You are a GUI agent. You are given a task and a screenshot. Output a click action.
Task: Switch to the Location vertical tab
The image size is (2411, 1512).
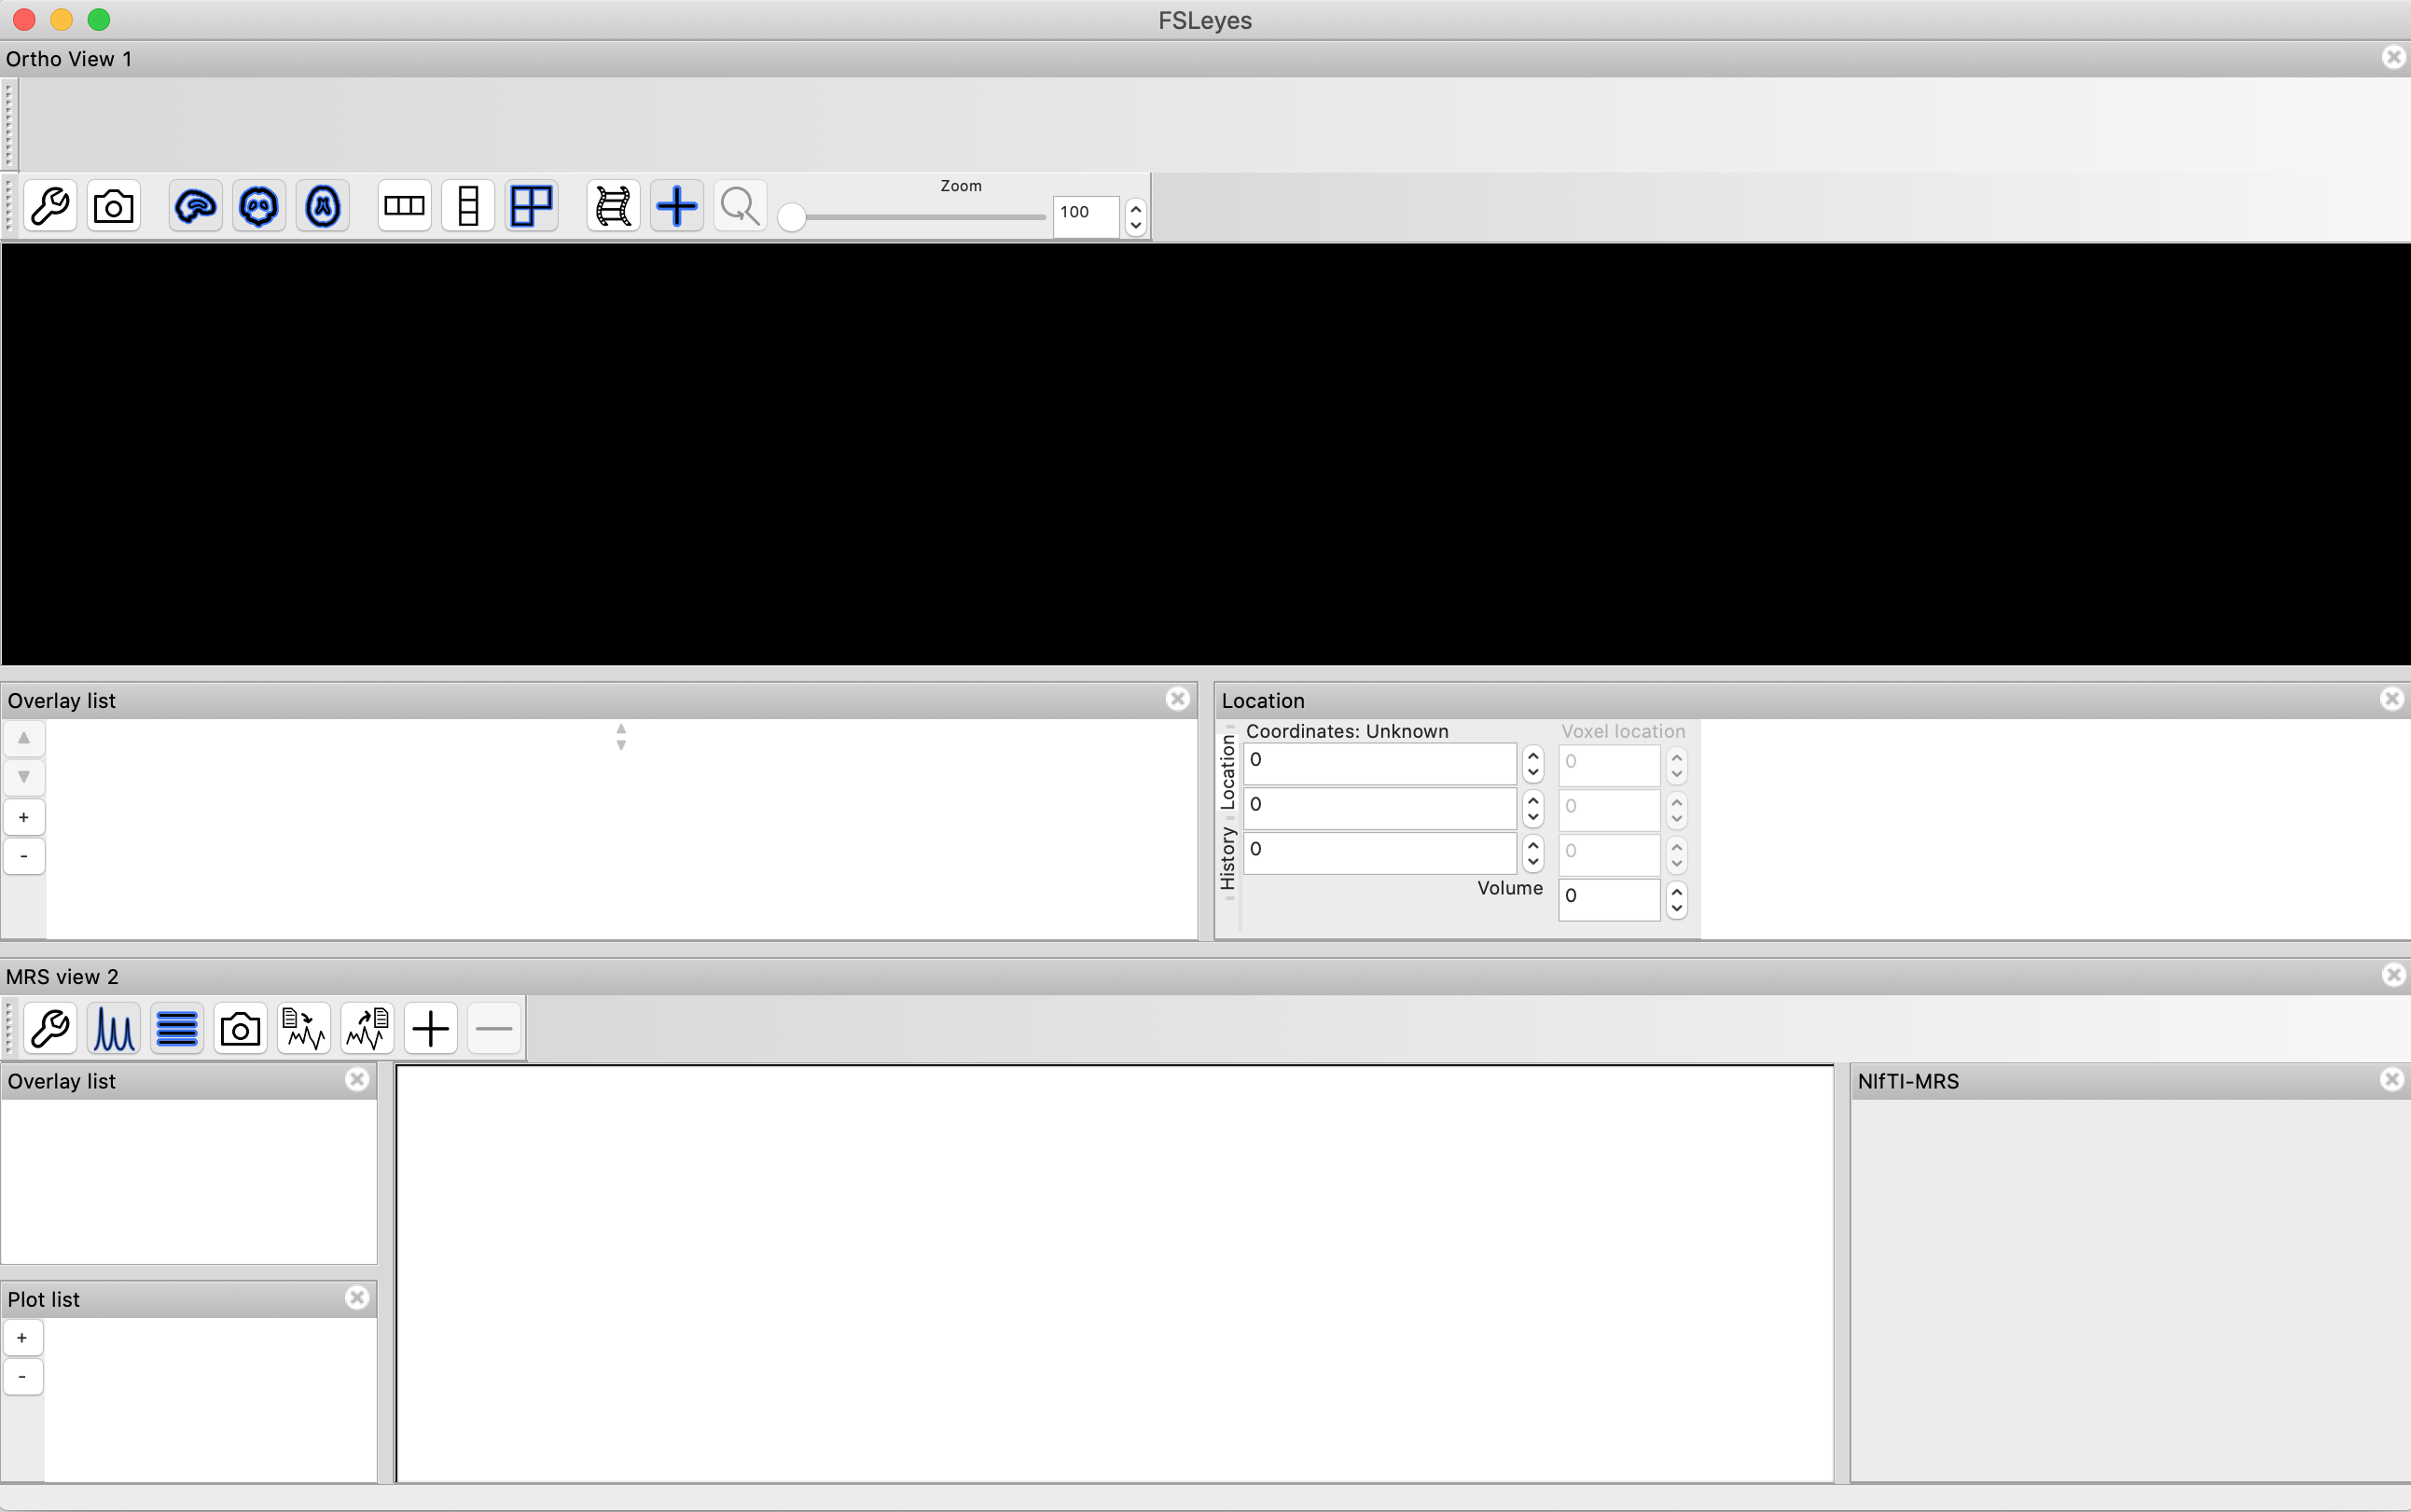1228,773
